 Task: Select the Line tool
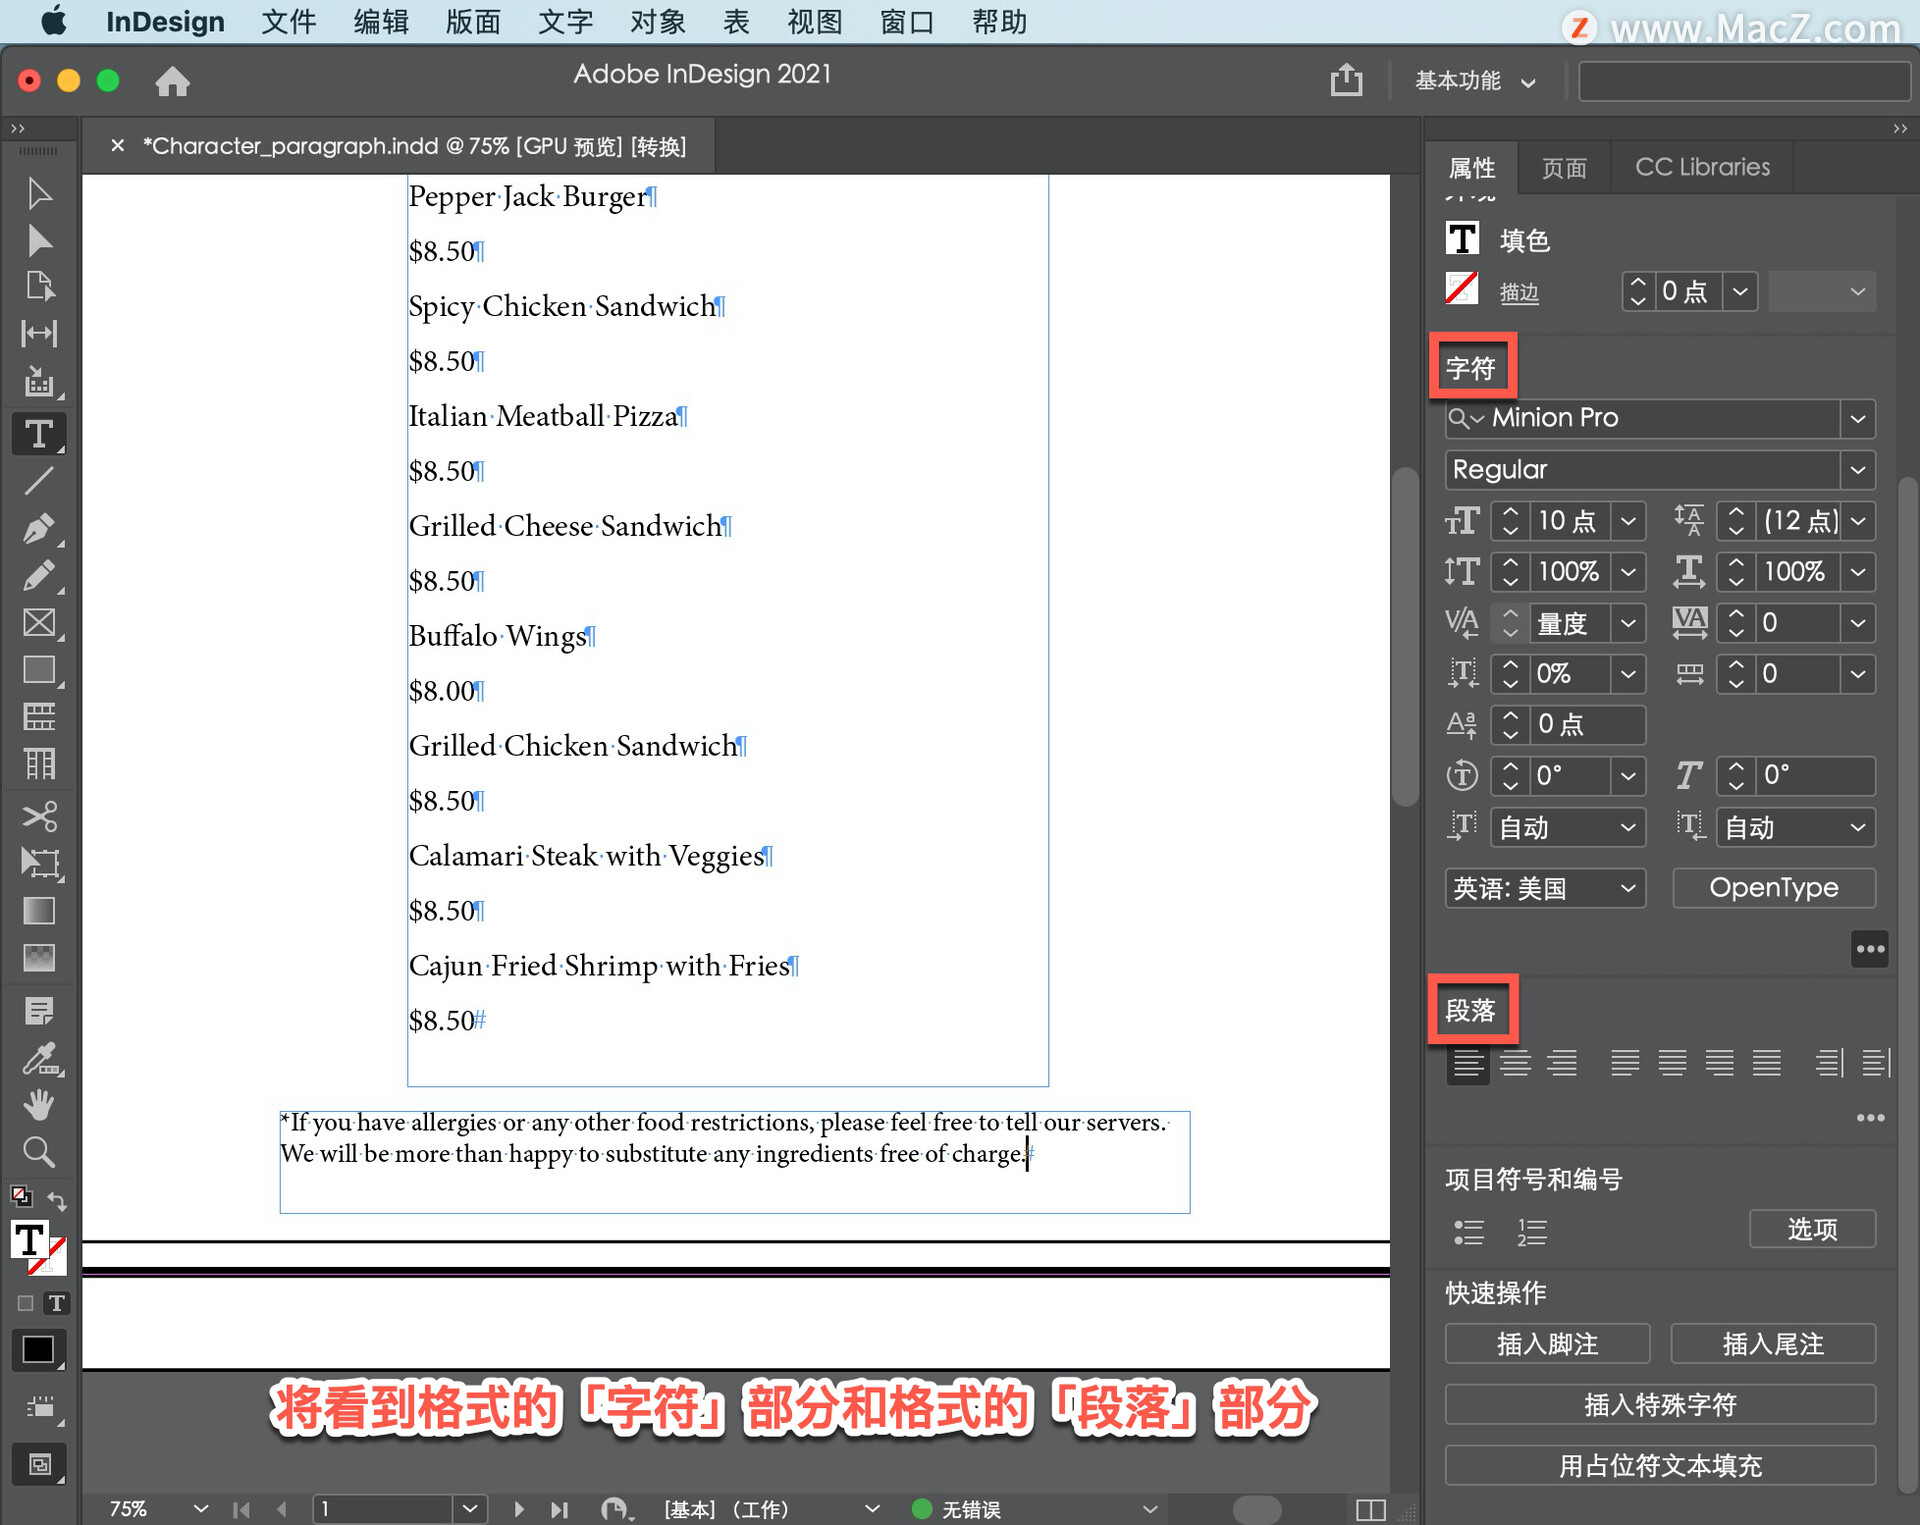[39, 481]
